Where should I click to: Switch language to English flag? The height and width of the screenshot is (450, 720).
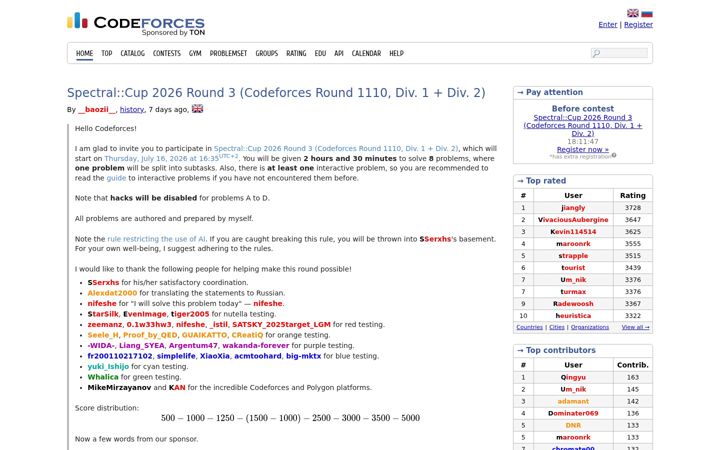click(x=633, y=13)
